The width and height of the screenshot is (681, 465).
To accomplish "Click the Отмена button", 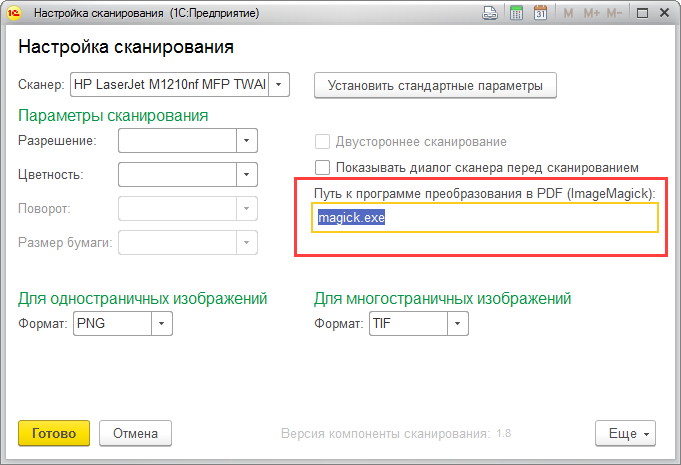I will [x=135, y=433].
